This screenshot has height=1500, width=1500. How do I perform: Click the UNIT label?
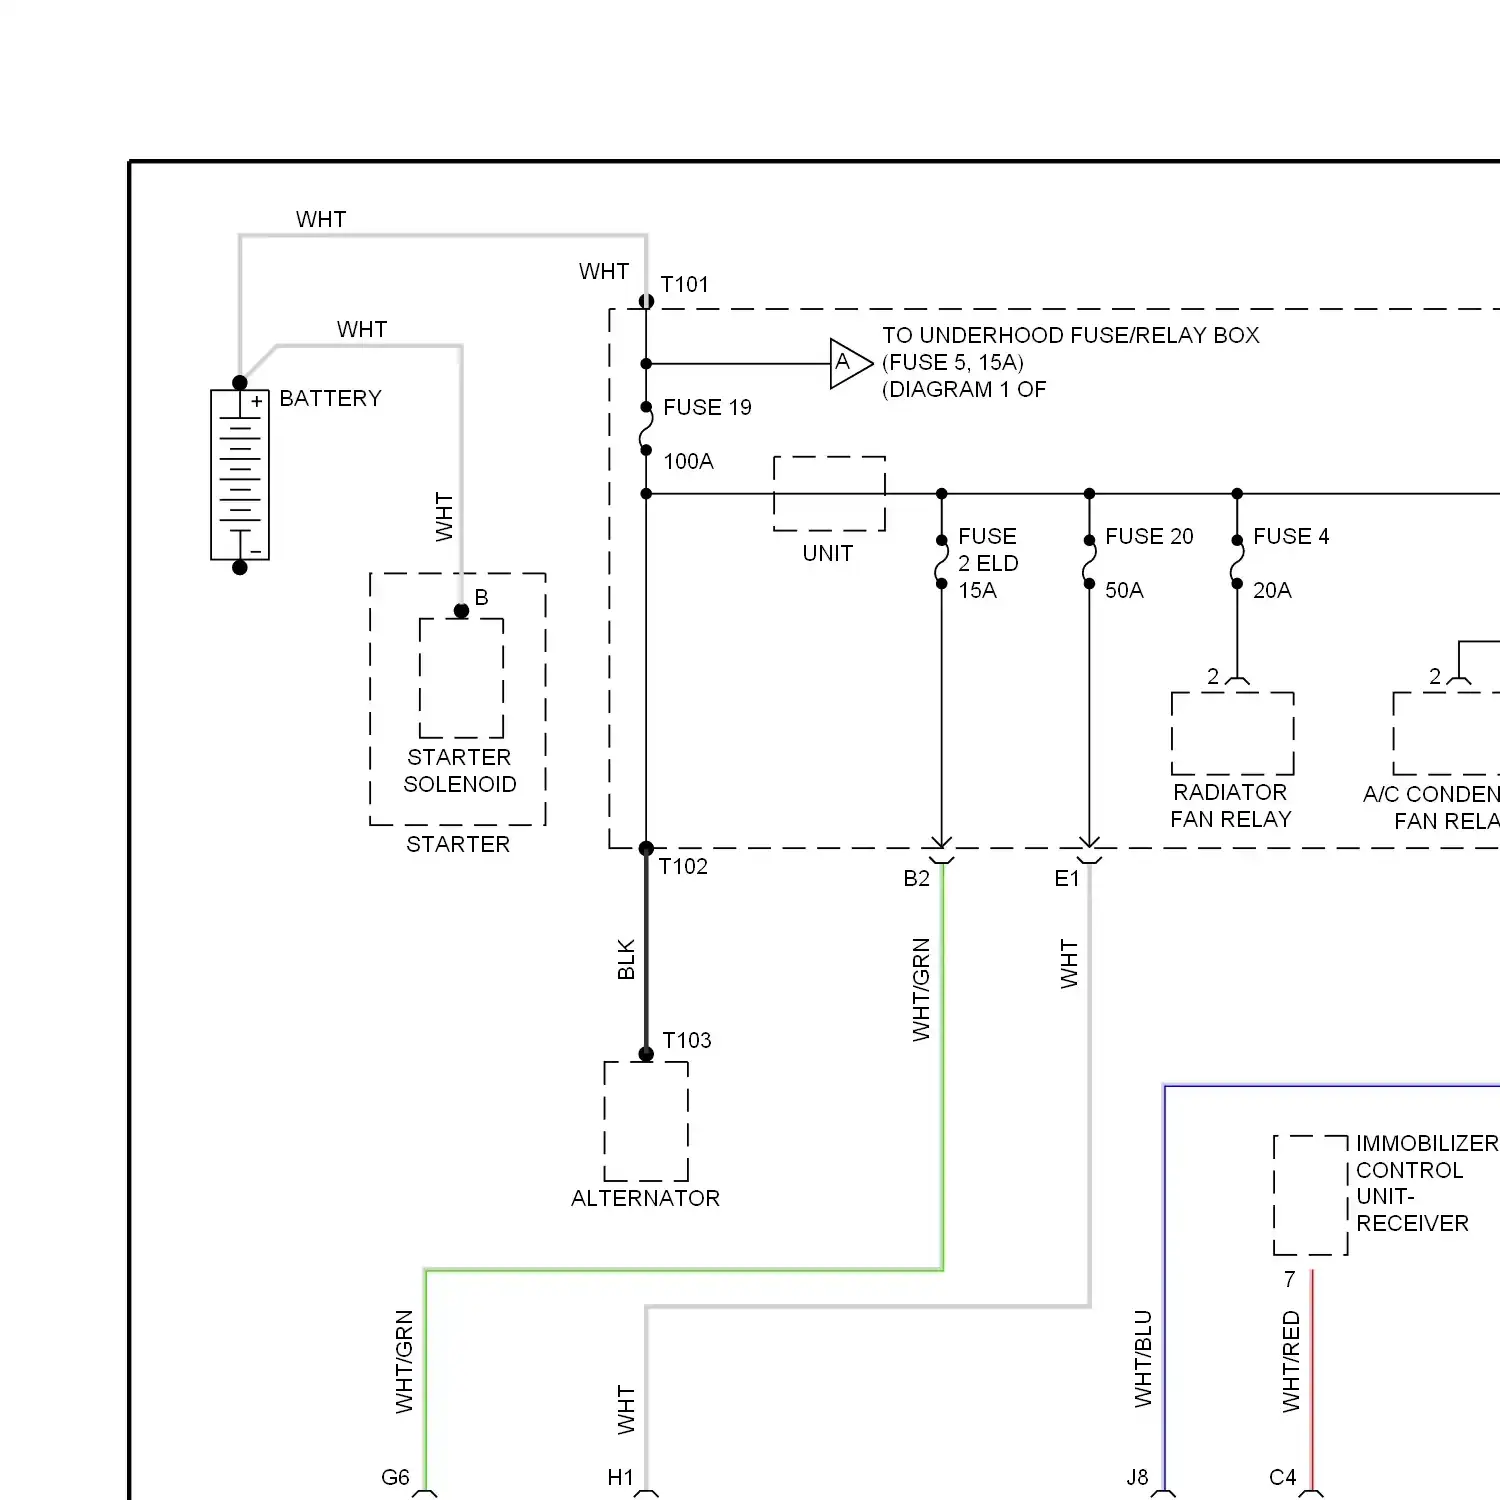coord(828,553)
